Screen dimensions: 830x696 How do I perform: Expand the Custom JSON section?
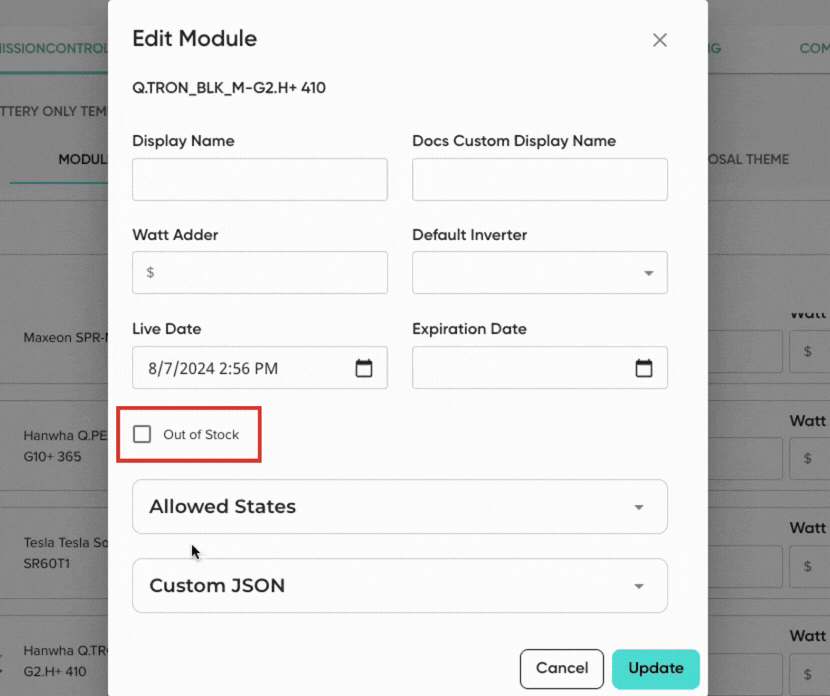click(x=399, y=586)
